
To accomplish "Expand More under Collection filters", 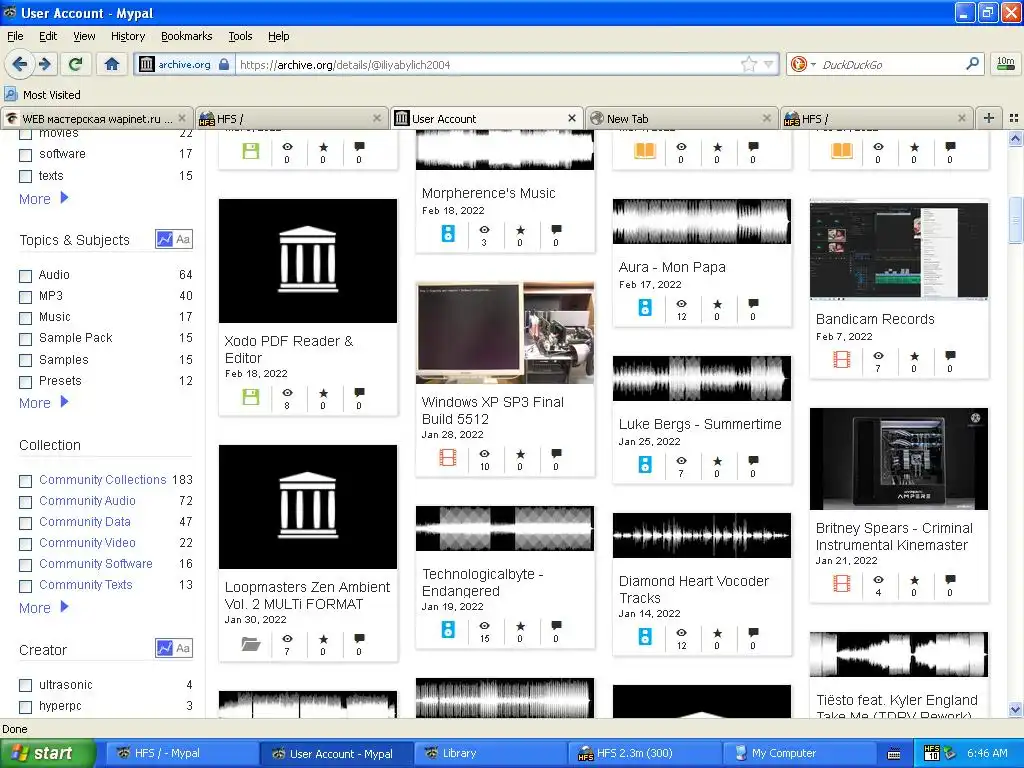I will pyautogui.click(x=44, y=607).
